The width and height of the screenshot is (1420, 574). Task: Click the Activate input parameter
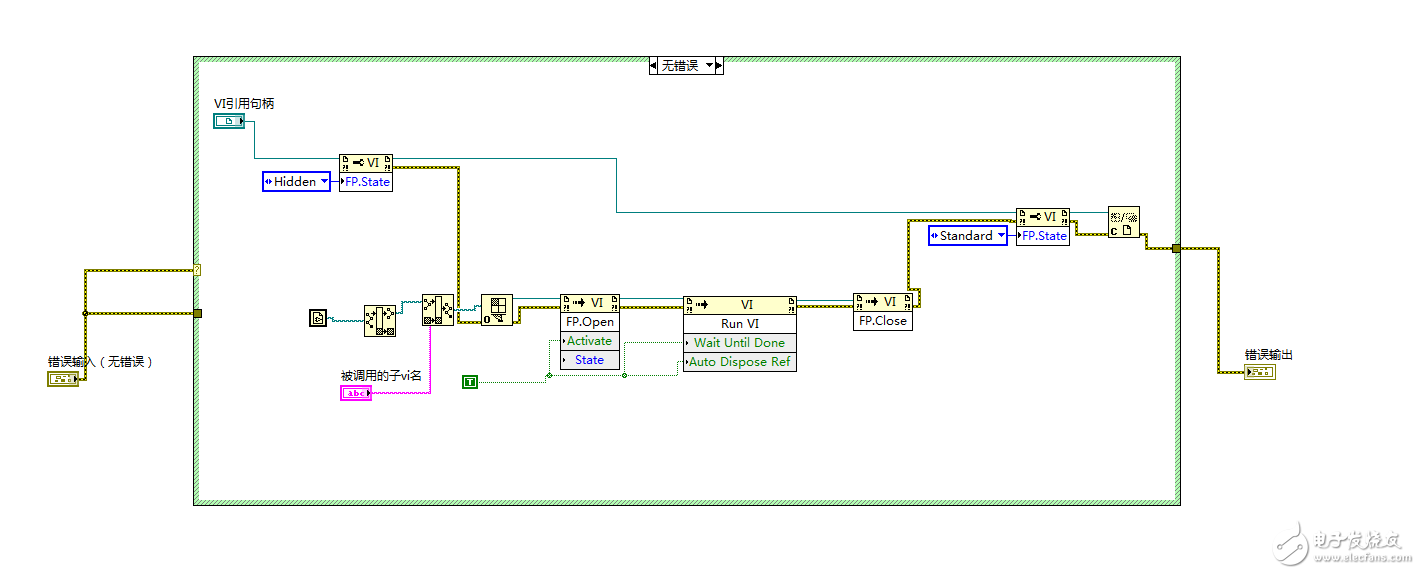[x=590, y=341]
